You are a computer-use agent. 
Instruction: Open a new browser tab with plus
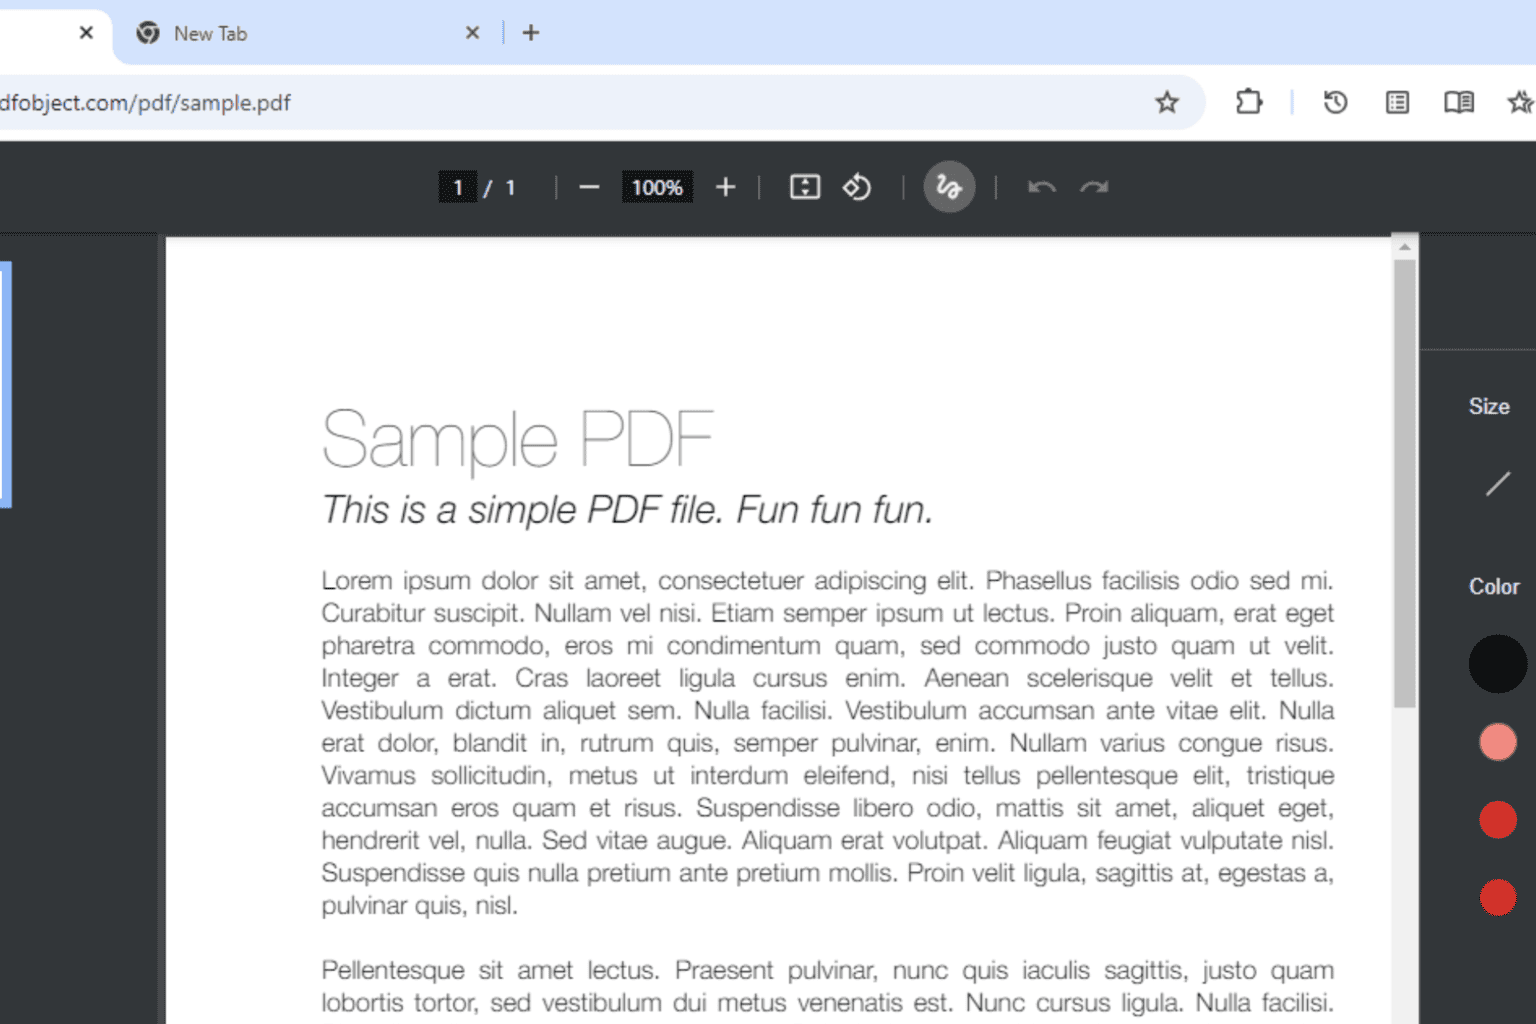point(531,33)
